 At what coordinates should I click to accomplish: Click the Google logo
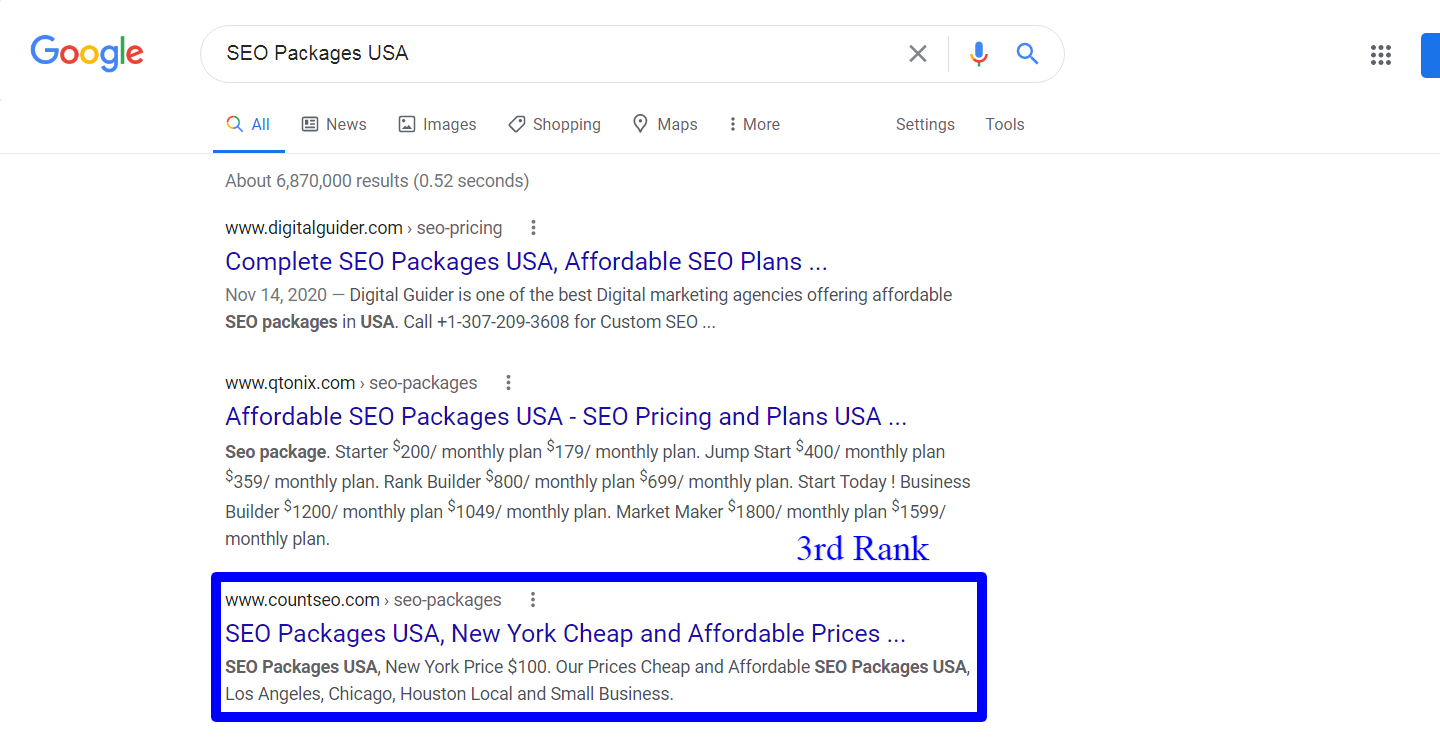[87, 53]
